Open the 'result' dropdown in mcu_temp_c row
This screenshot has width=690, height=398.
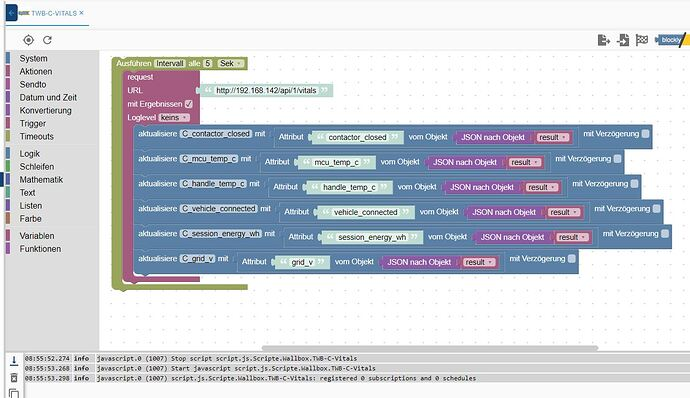pos(525,162)
